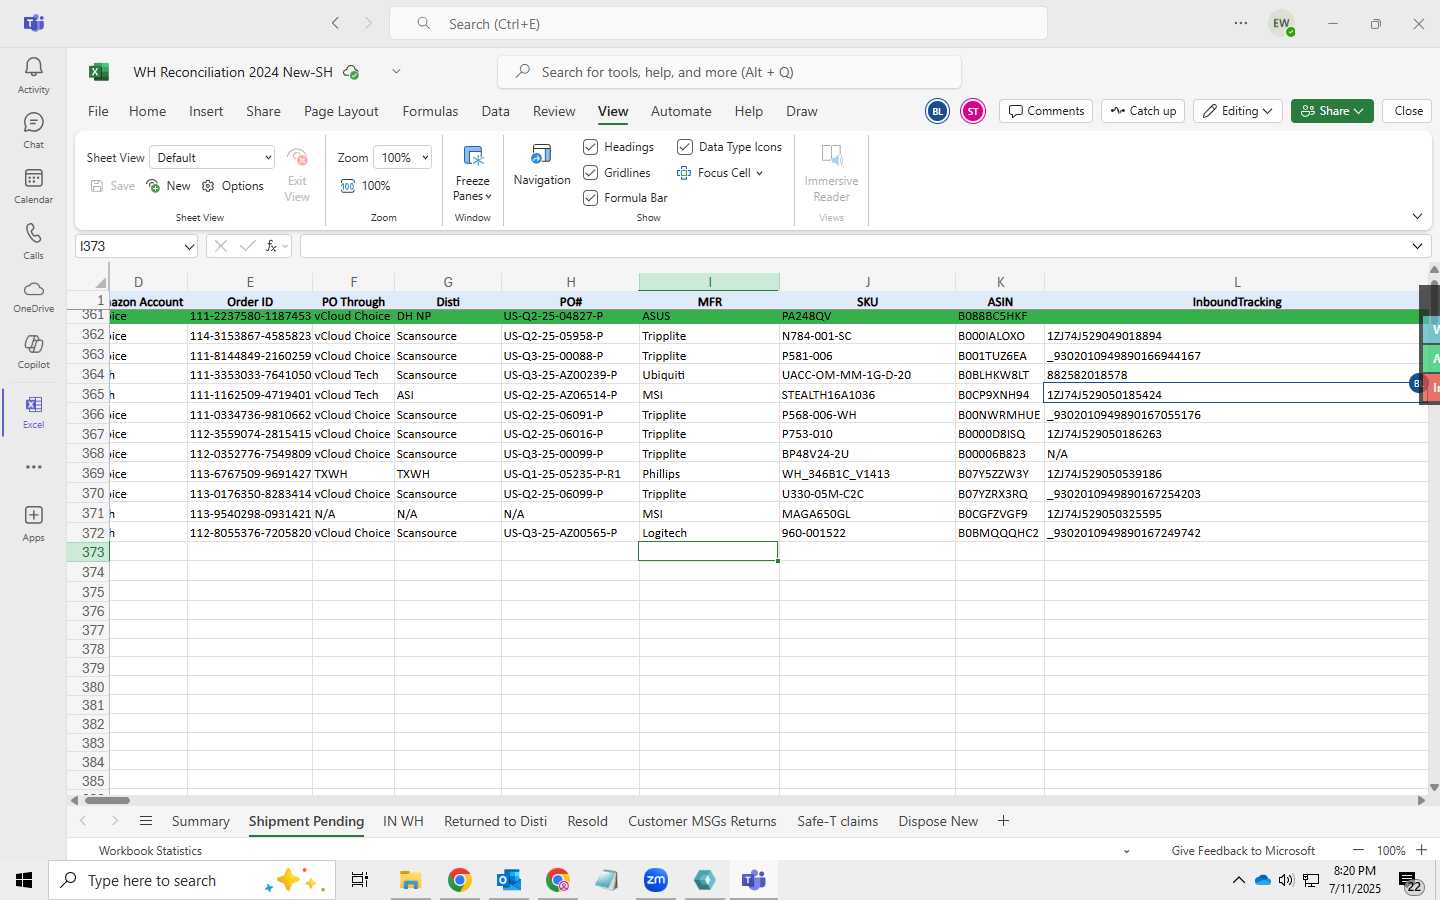Open workbook title dropdown arrow
1440x900 pixels.
[x=396, y=71]
